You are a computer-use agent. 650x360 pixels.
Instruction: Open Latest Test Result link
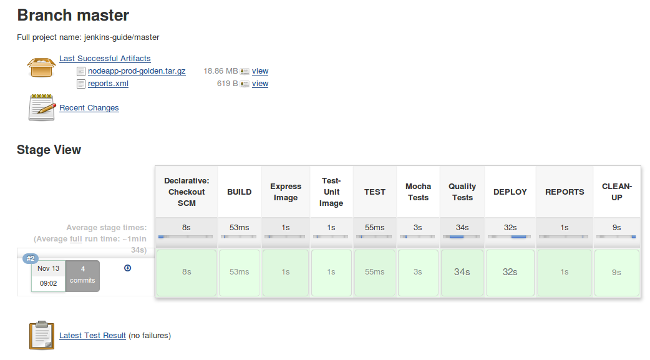coord(92,335)
